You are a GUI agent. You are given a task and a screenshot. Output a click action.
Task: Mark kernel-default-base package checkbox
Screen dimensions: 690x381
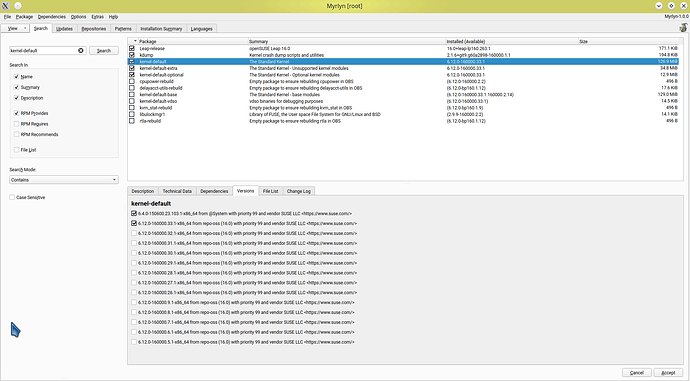(132, 95)
